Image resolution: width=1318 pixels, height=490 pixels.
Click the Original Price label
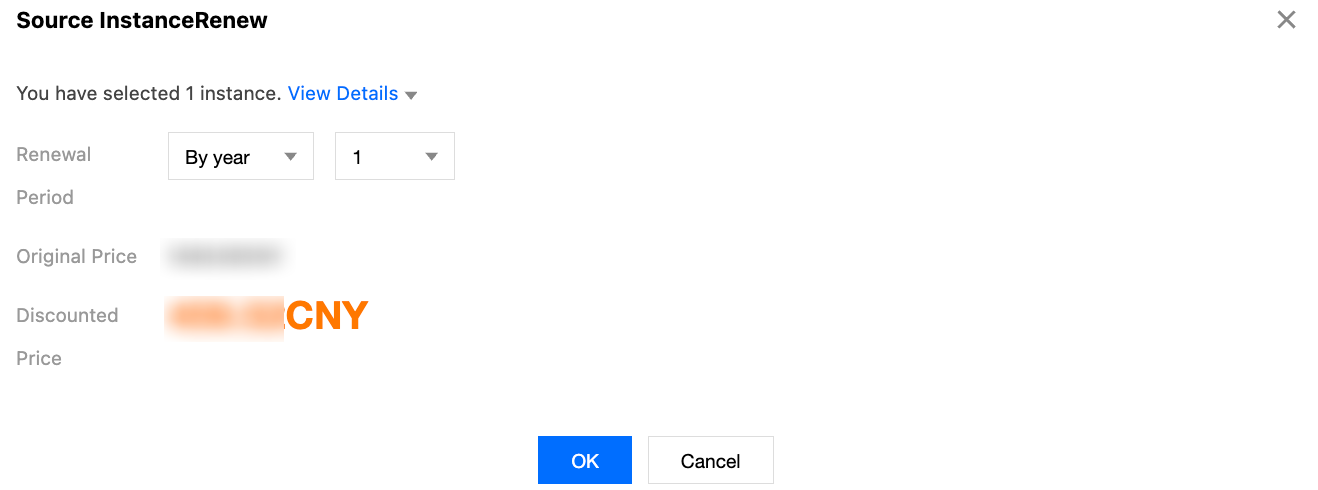point(76,257)
